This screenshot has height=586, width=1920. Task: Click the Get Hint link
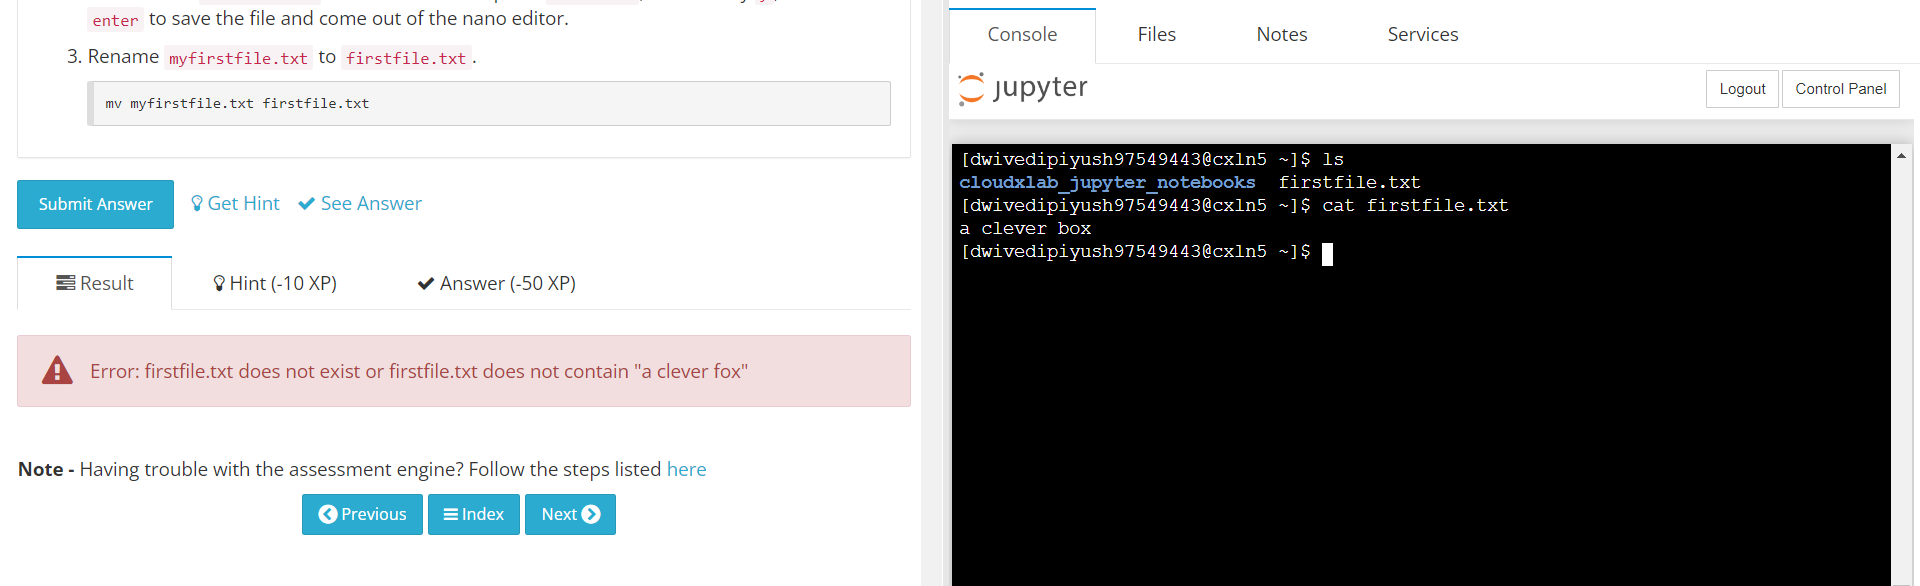[235, 203]
